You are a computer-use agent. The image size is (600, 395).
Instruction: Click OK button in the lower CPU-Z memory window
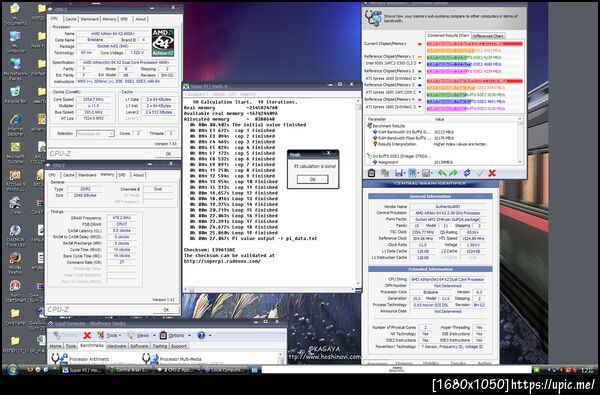[x=166, y=309]
